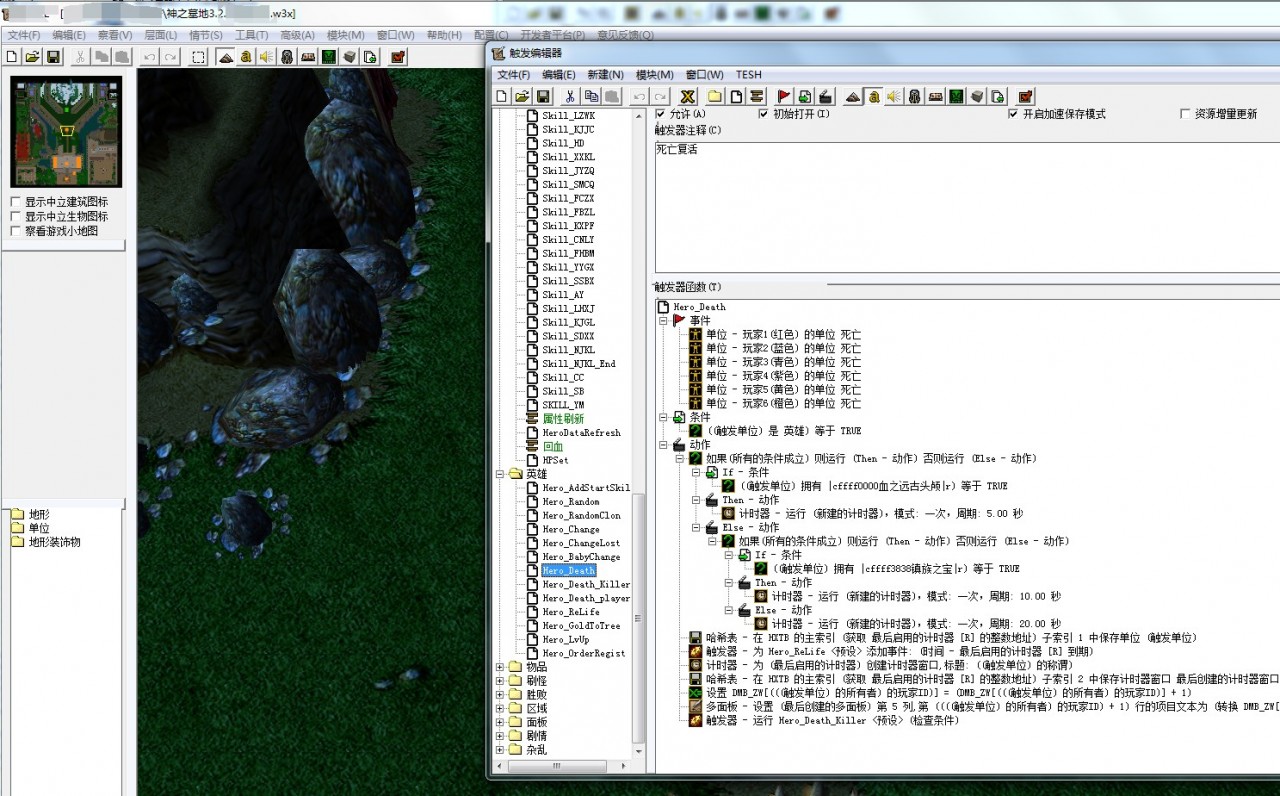Enable 显示中立生物图标 checkbox
The height and width of the screenshot is (796, 1280).
click(x=15, y=216)
